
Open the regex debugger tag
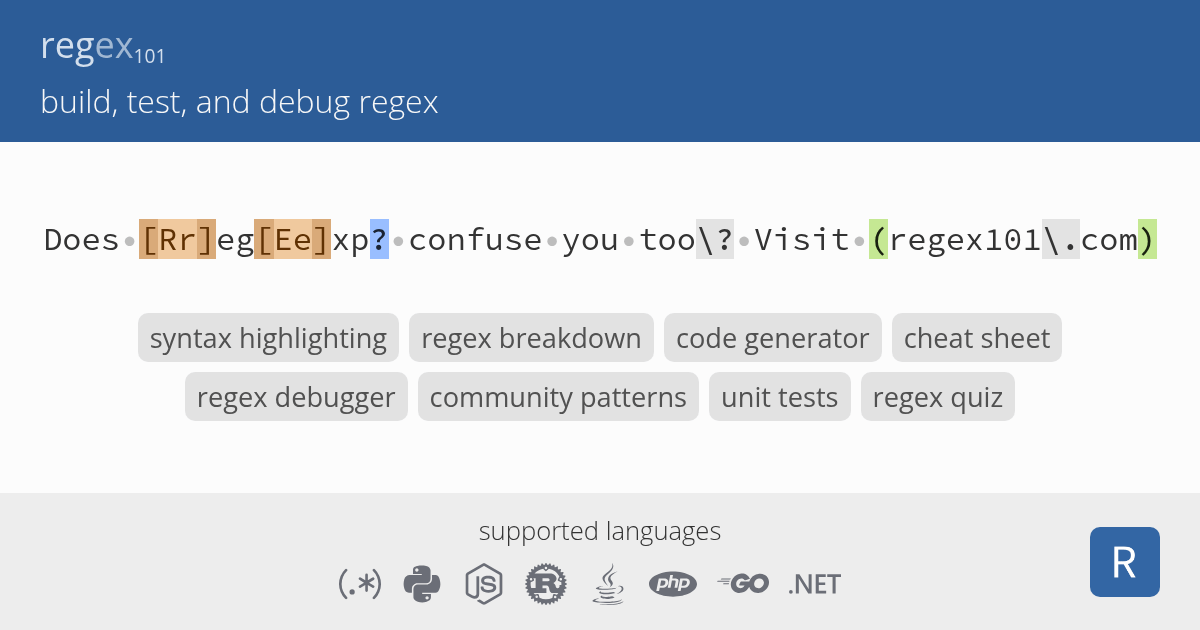296,397
